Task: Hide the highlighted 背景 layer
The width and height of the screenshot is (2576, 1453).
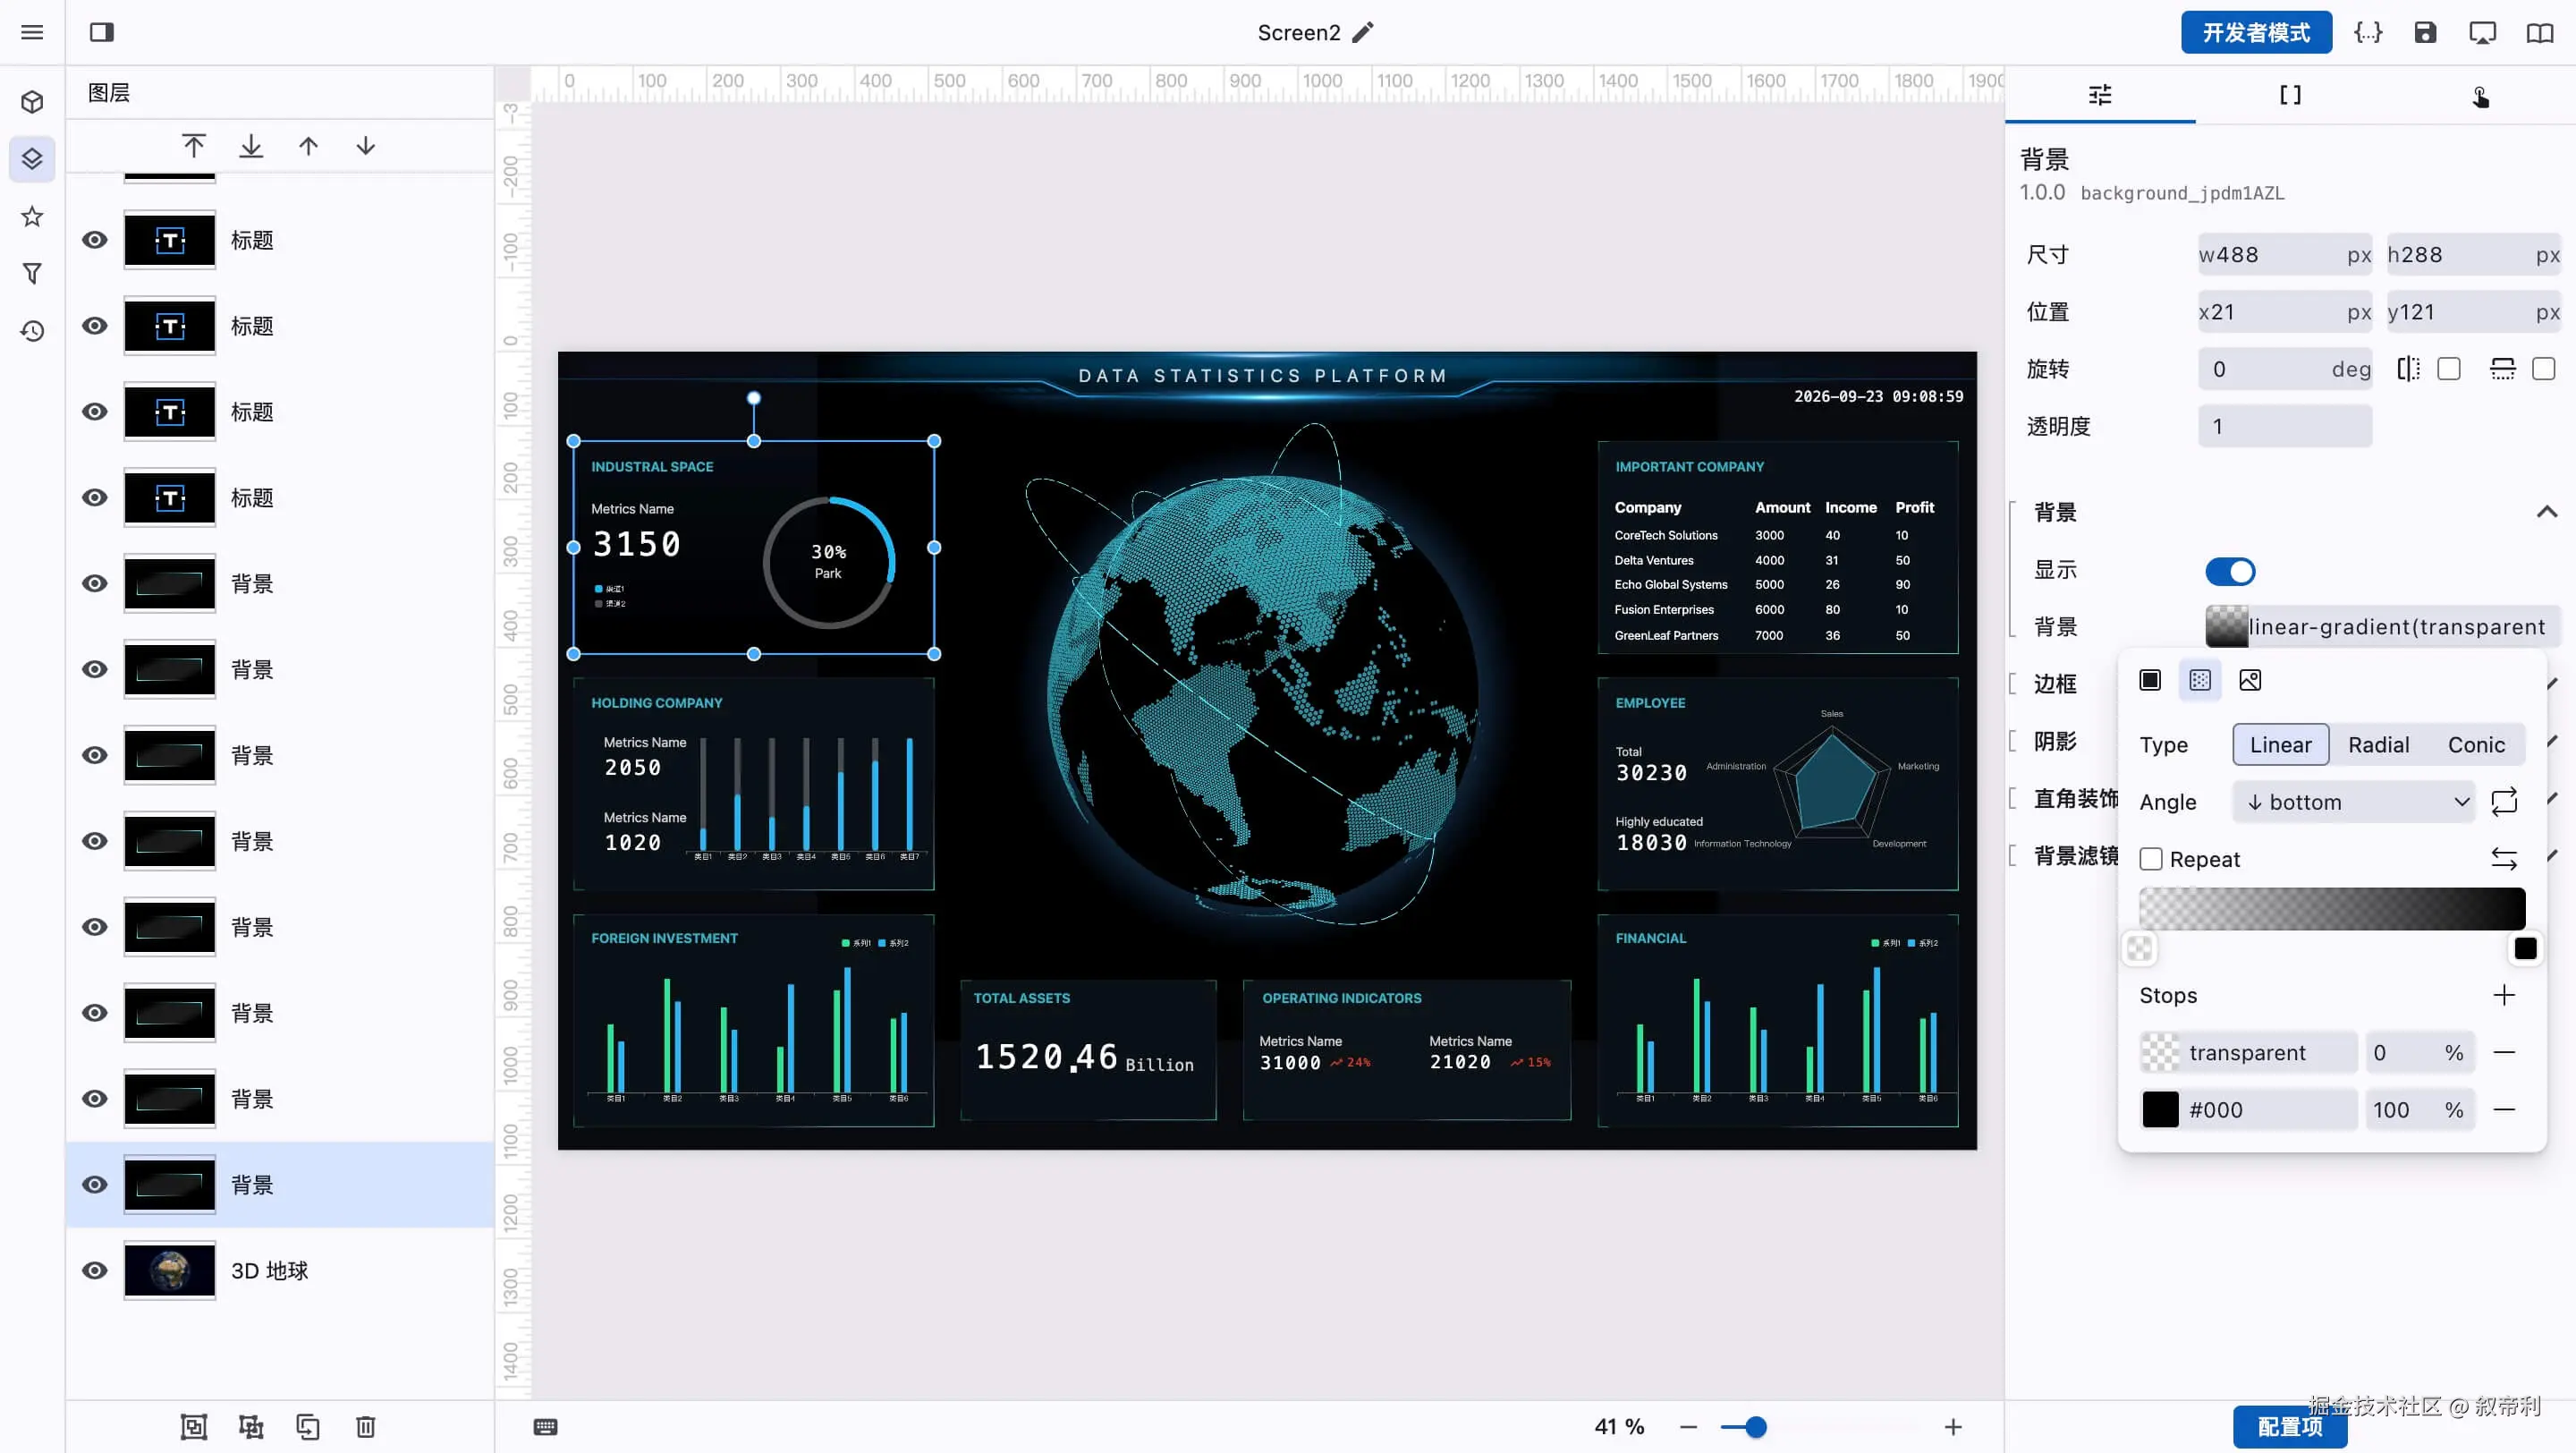Action: coord(95,1184)
